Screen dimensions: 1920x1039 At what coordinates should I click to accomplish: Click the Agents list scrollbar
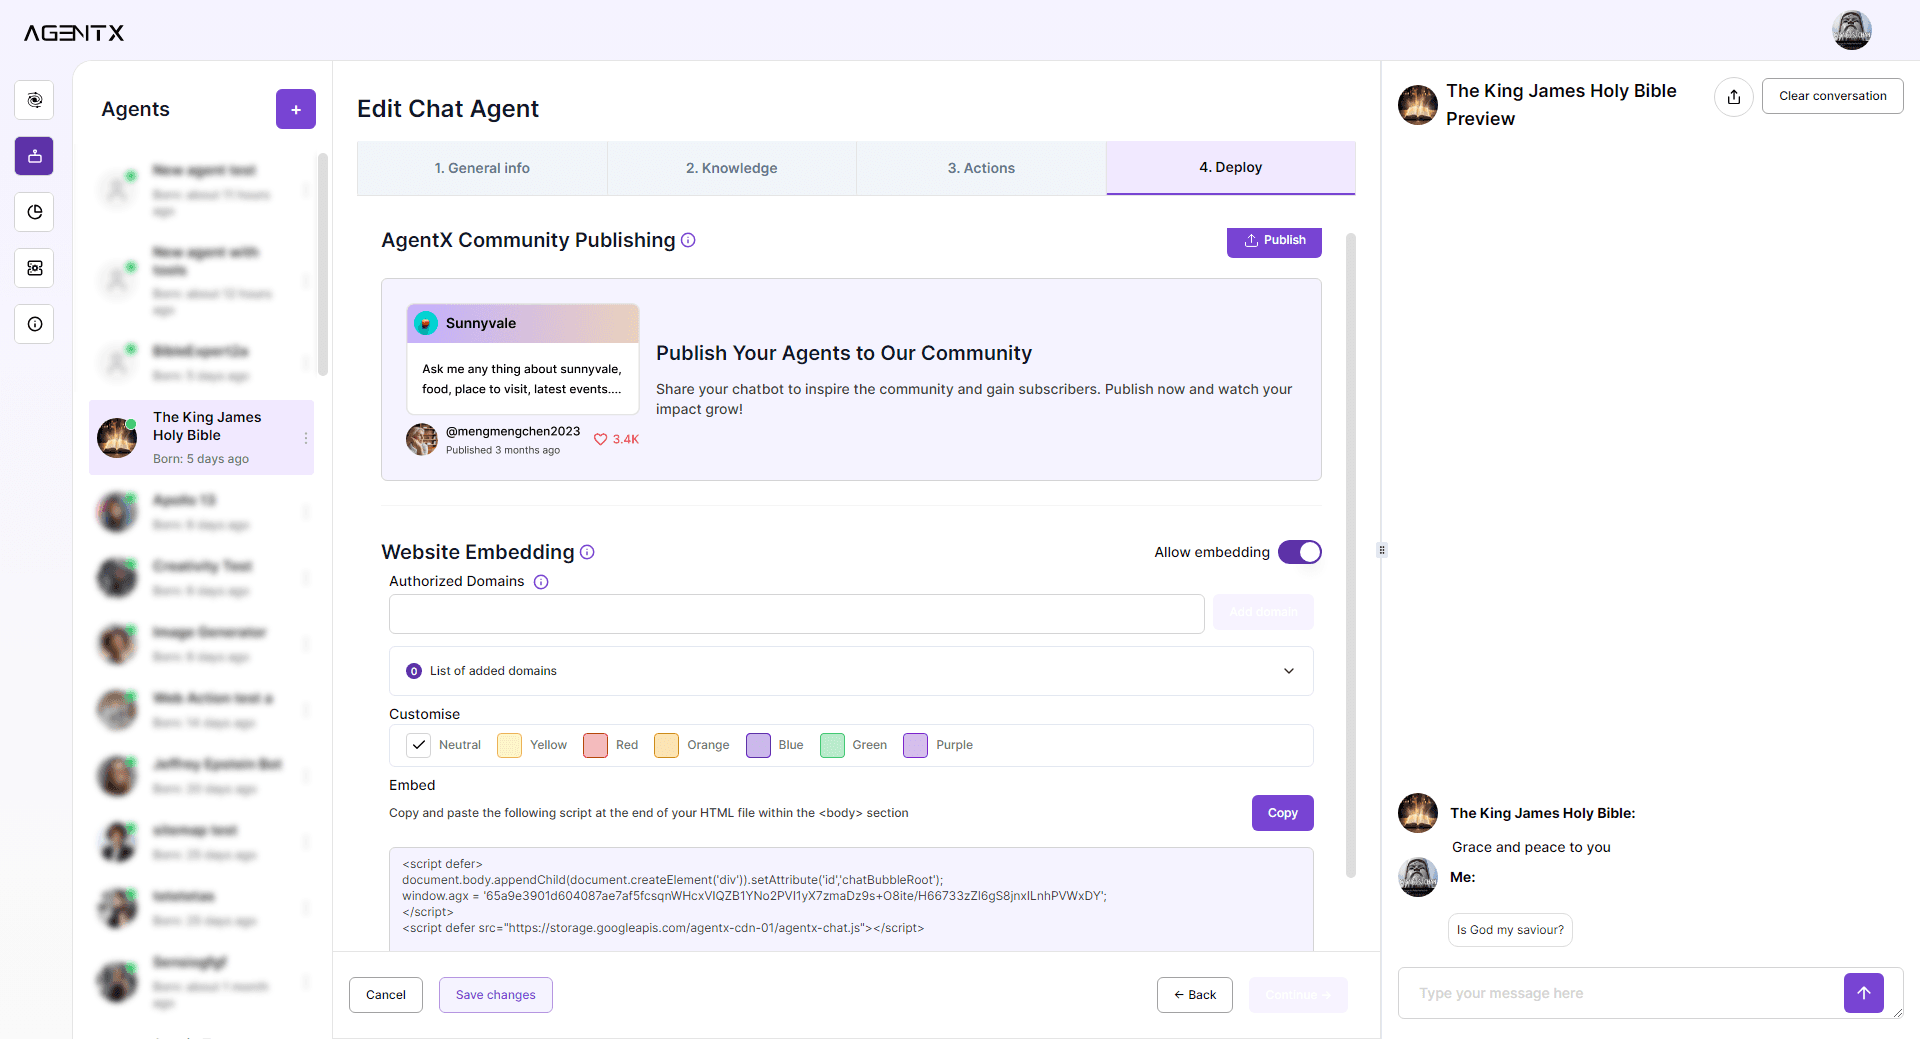(323, 265)
